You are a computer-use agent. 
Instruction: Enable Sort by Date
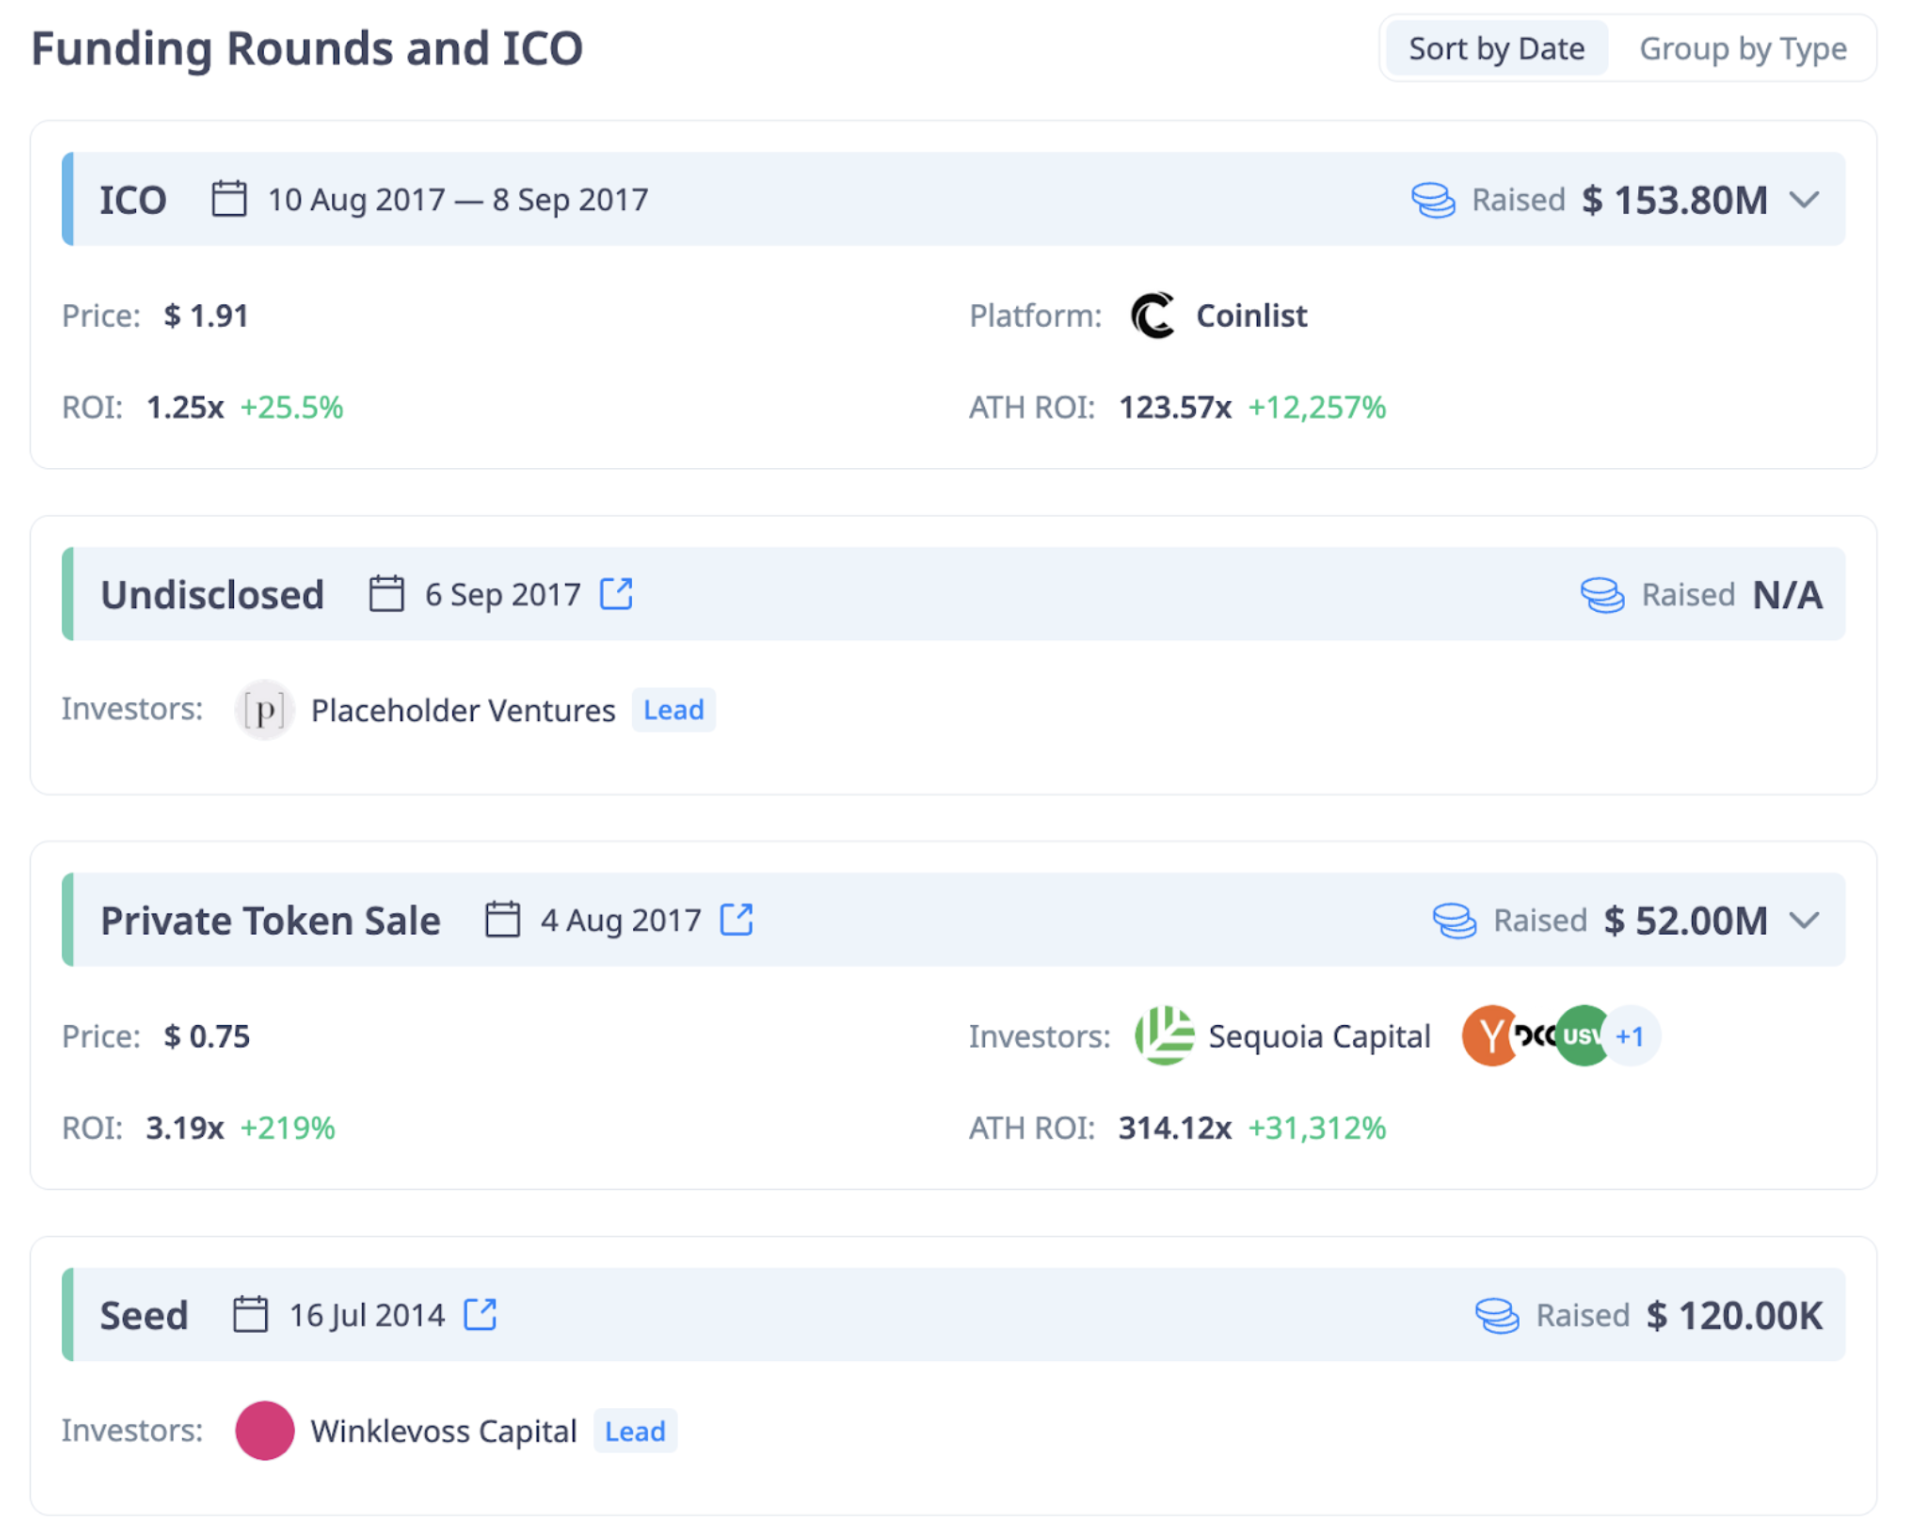pyautogui.click(x=1496, y=47)
